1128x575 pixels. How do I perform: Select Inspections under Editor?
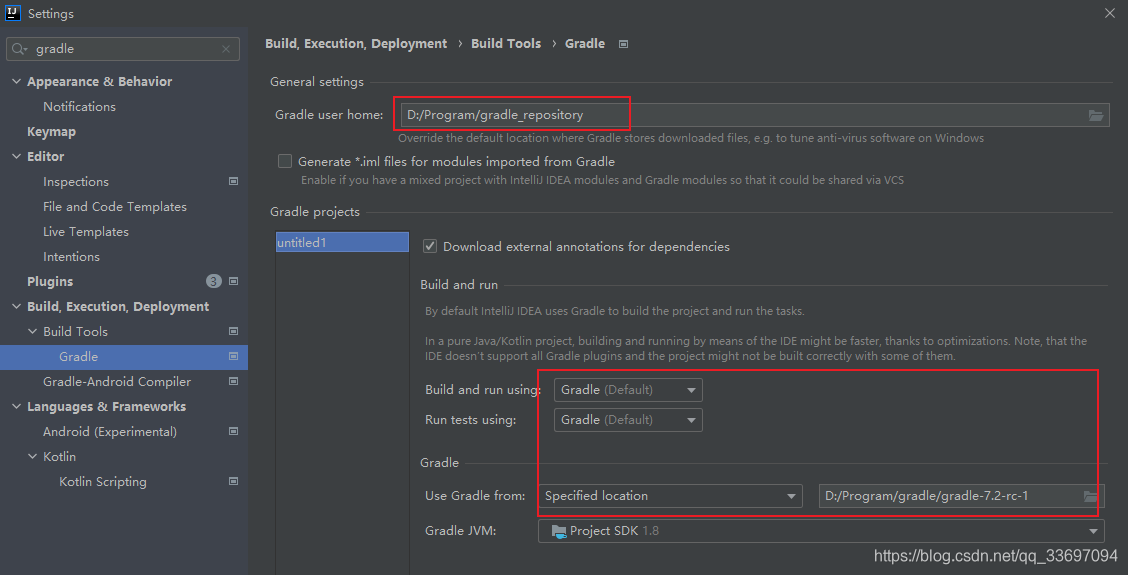coord(76,181)
